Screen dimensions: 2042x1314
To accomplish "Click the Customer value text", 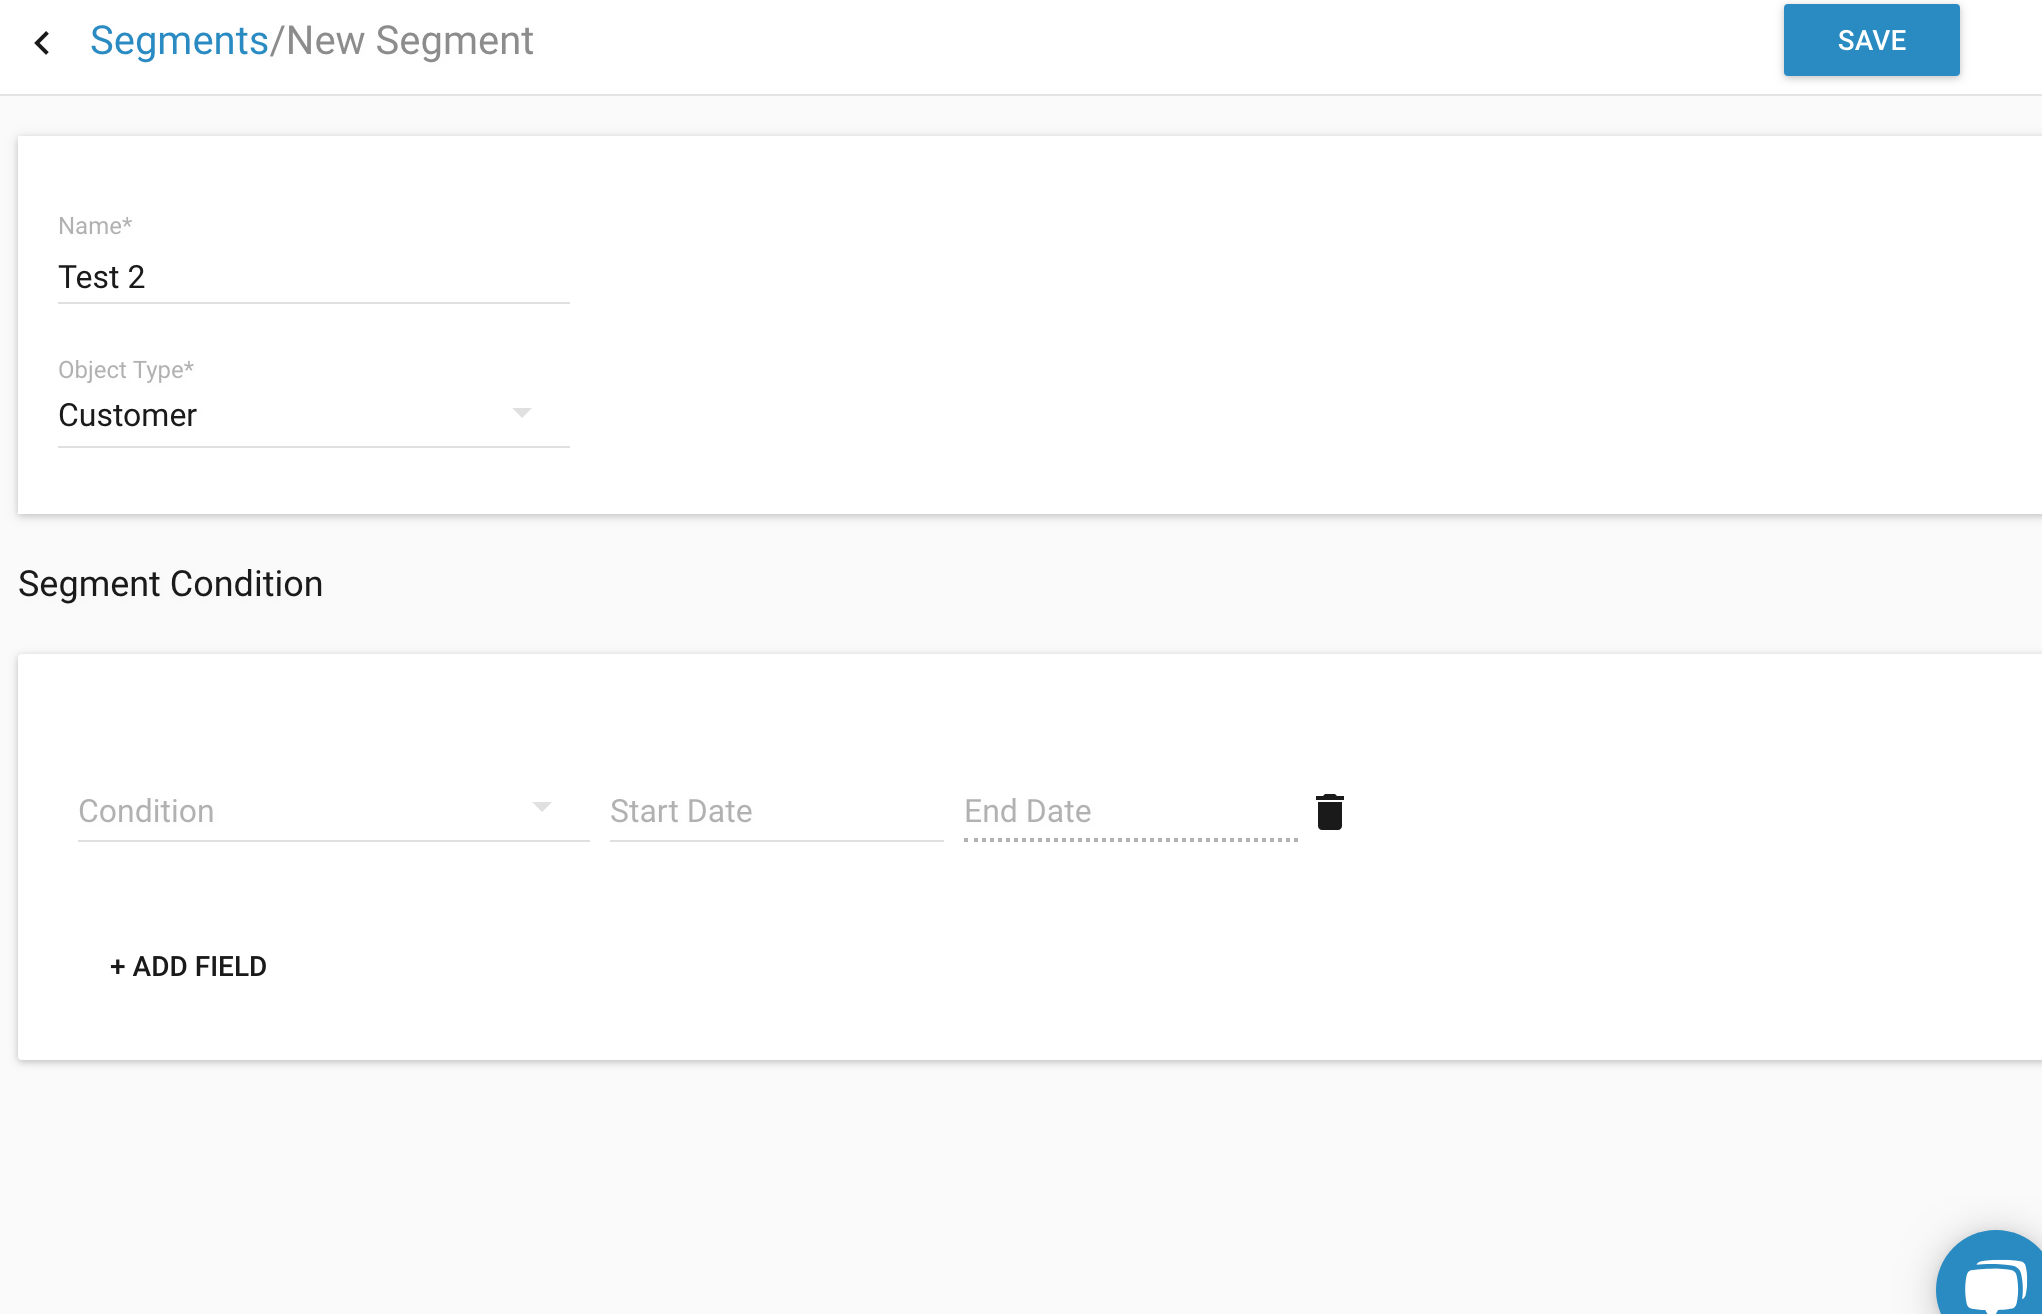I will coord(127,415).
